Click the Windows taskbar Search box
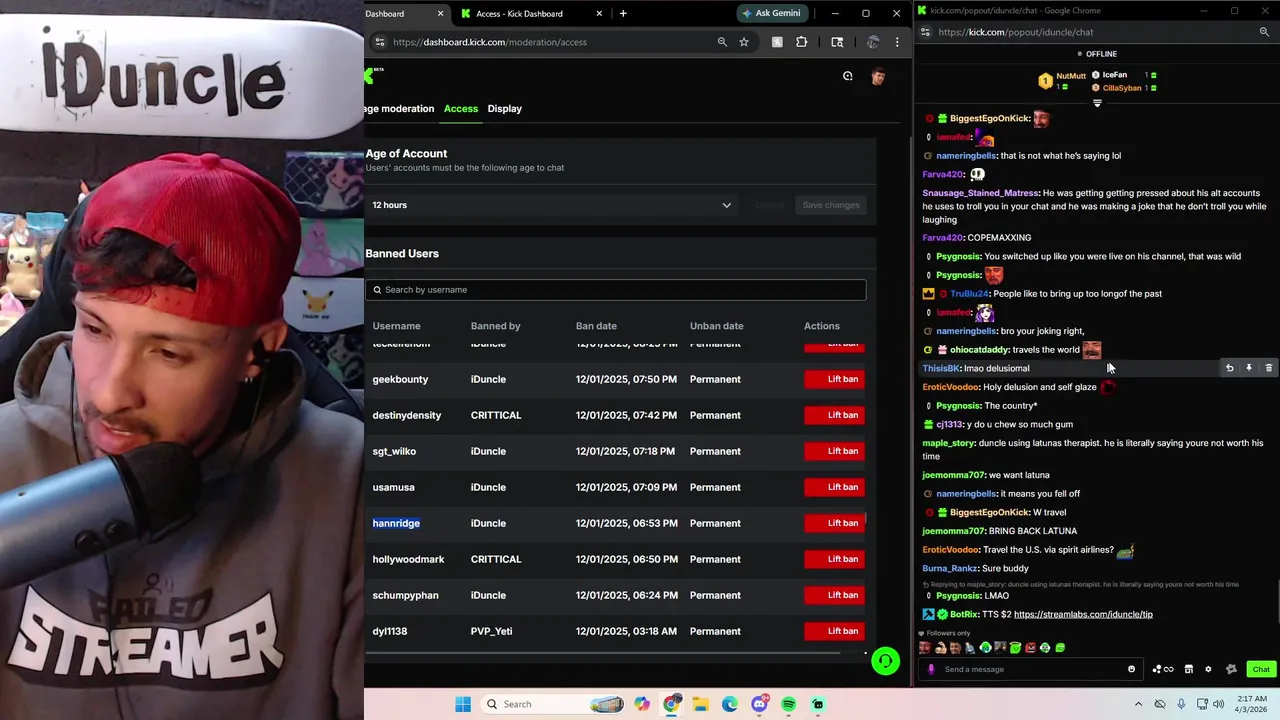The height and width of the screenshot is (720, 1280). tap(552, 704)
